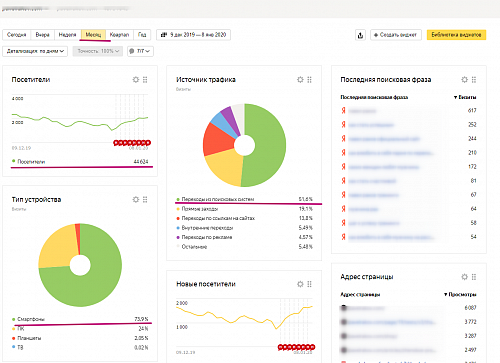Click Yandex icon in row with 210 visits
The image size is (500, 363).
click(343, 152)
